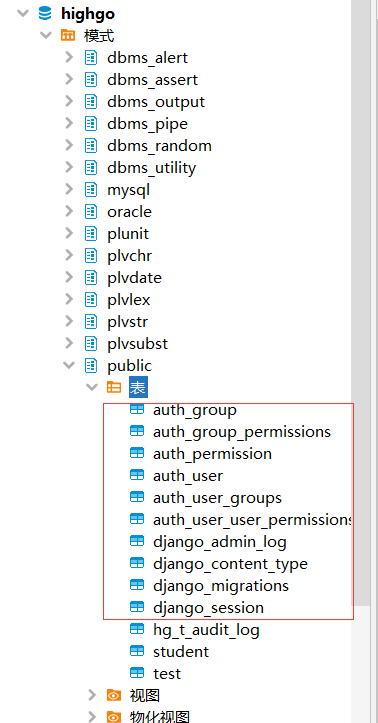Click the table icon next to auth_group
378x723 pixels.
137,409
